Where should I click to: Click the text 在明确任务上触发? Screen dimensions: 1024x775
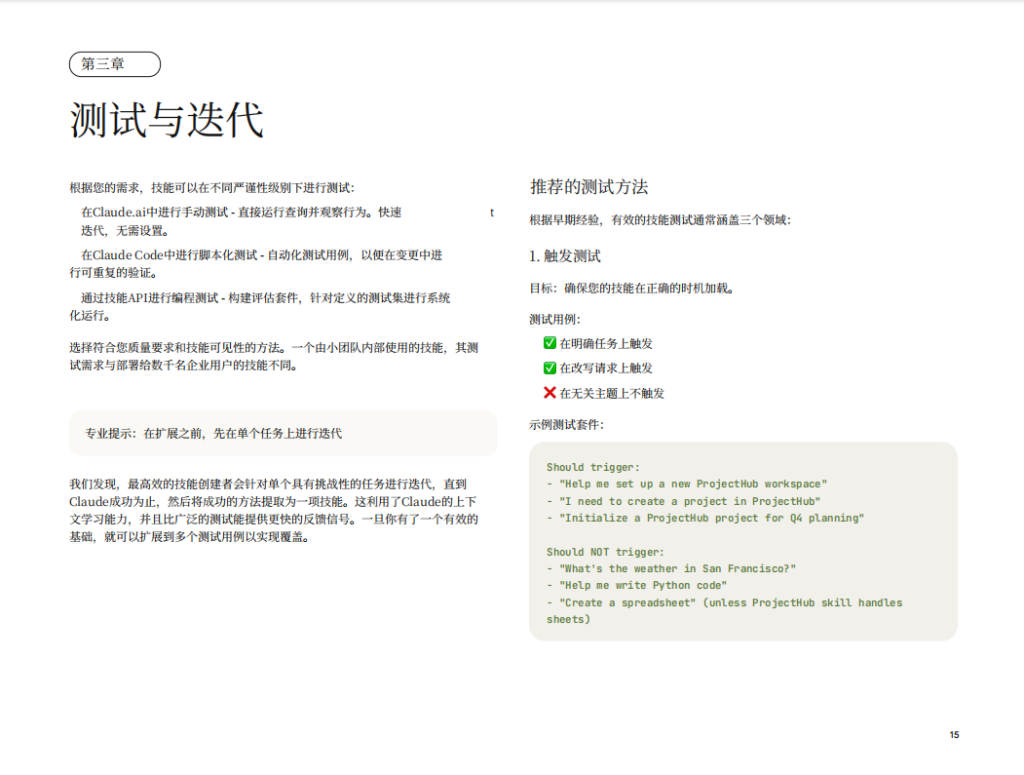[606, 343]
